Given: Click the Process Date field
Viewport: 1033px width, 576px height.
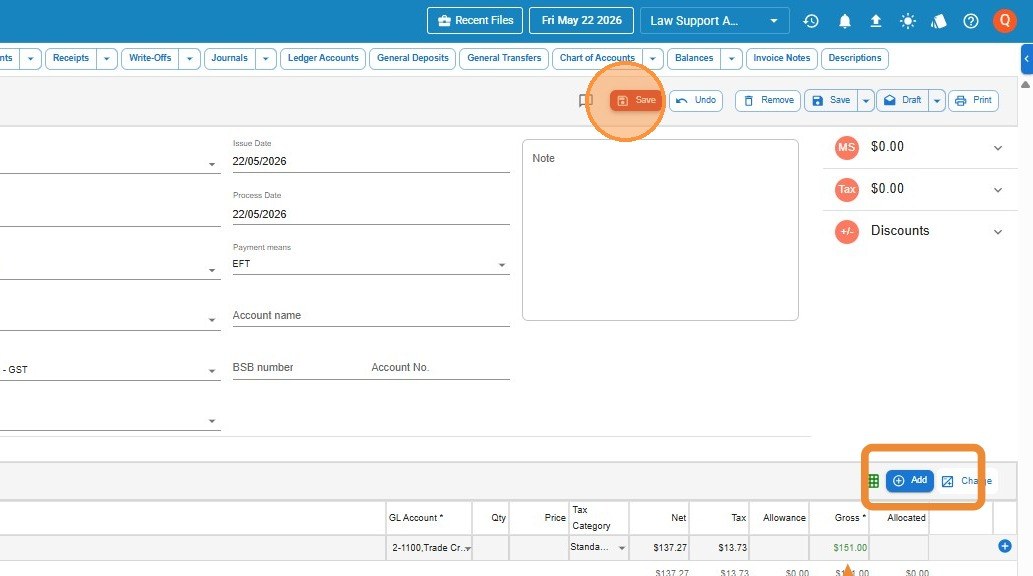Looking at the screenshot, I should 371,214.
